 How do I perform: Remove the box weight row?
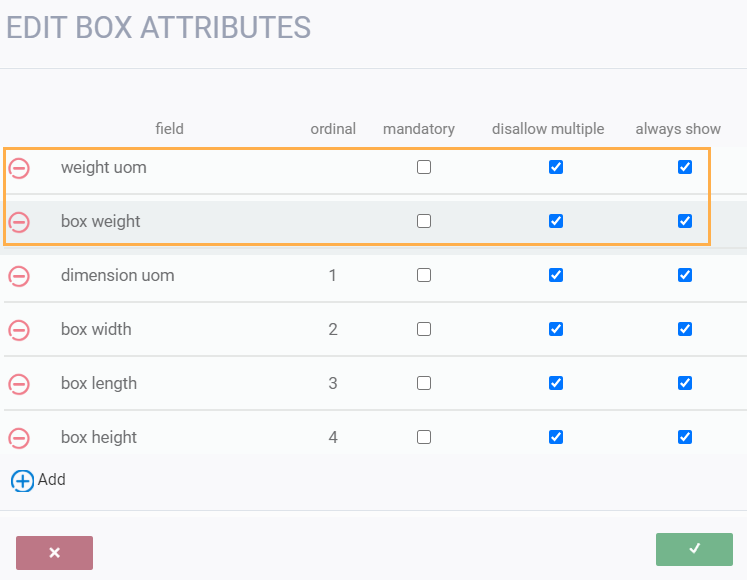point(19,222)
